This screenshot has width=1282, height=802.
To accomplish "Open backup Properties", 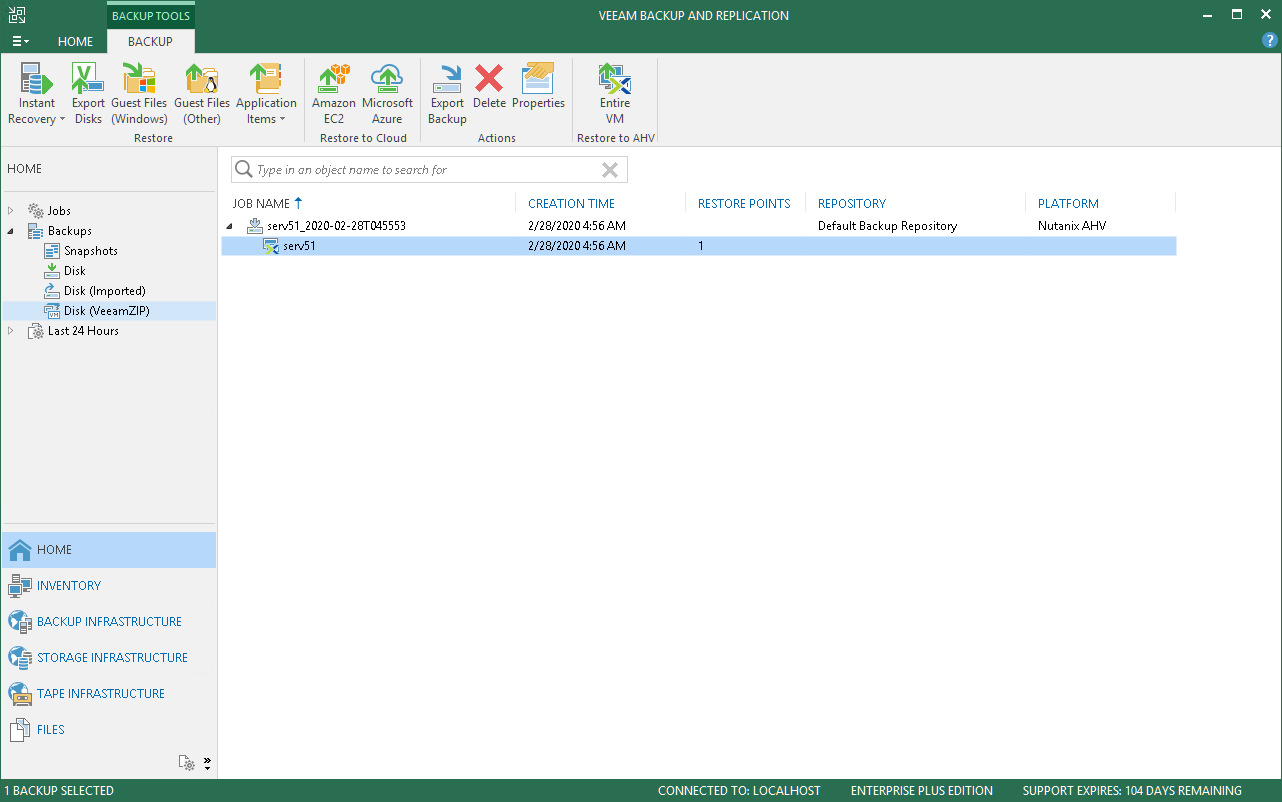I will [538, 87].
